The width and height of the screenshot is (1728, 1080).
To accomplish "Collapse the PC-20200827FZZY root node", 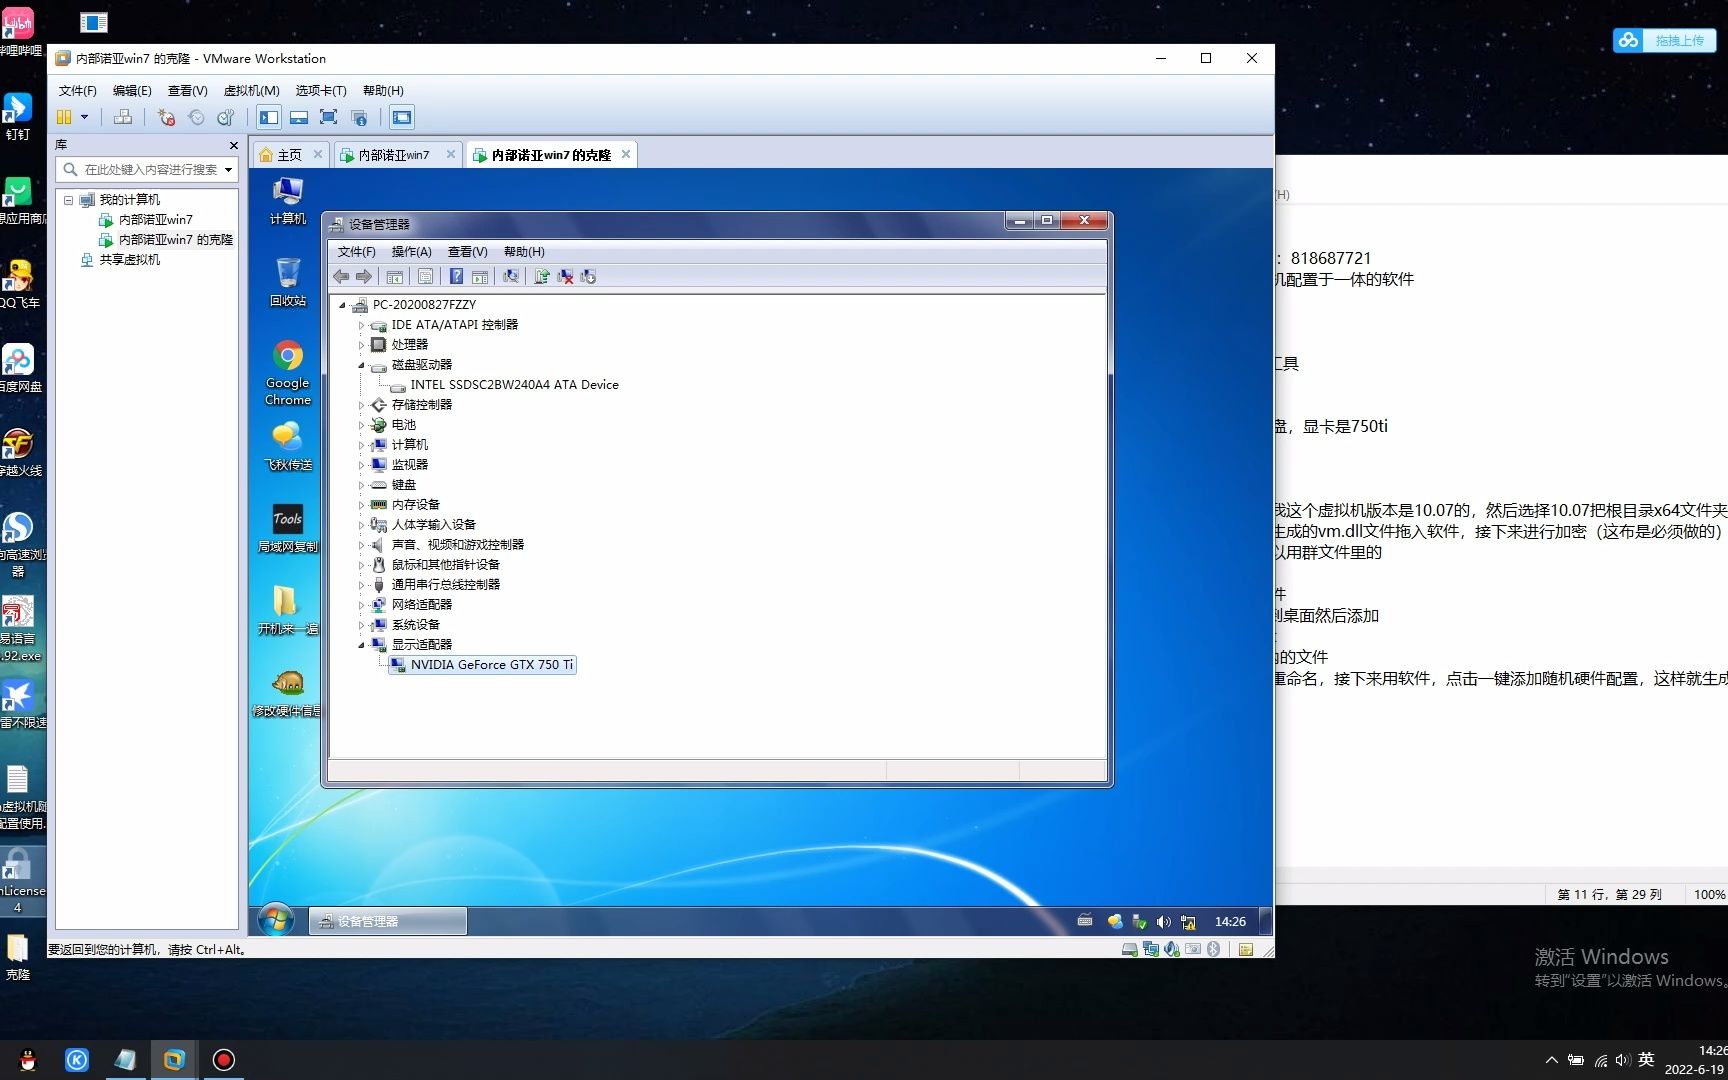I will tap(342, 305).
